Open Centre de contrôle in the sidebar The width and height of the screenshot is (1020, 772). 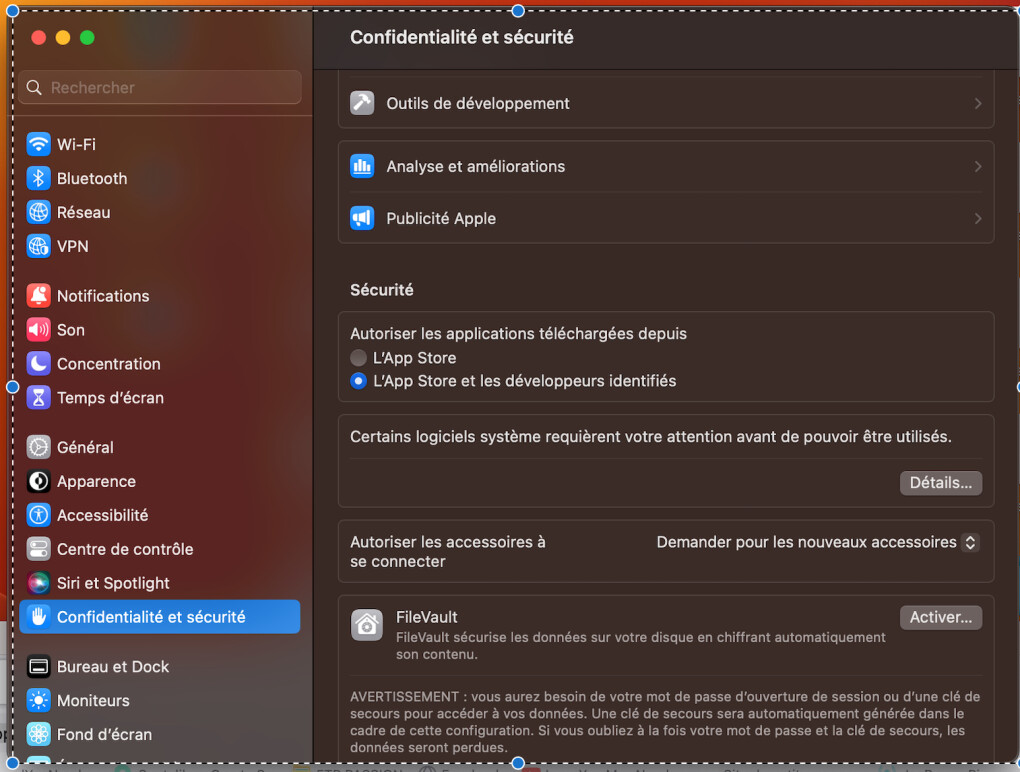tap(160, 549)
